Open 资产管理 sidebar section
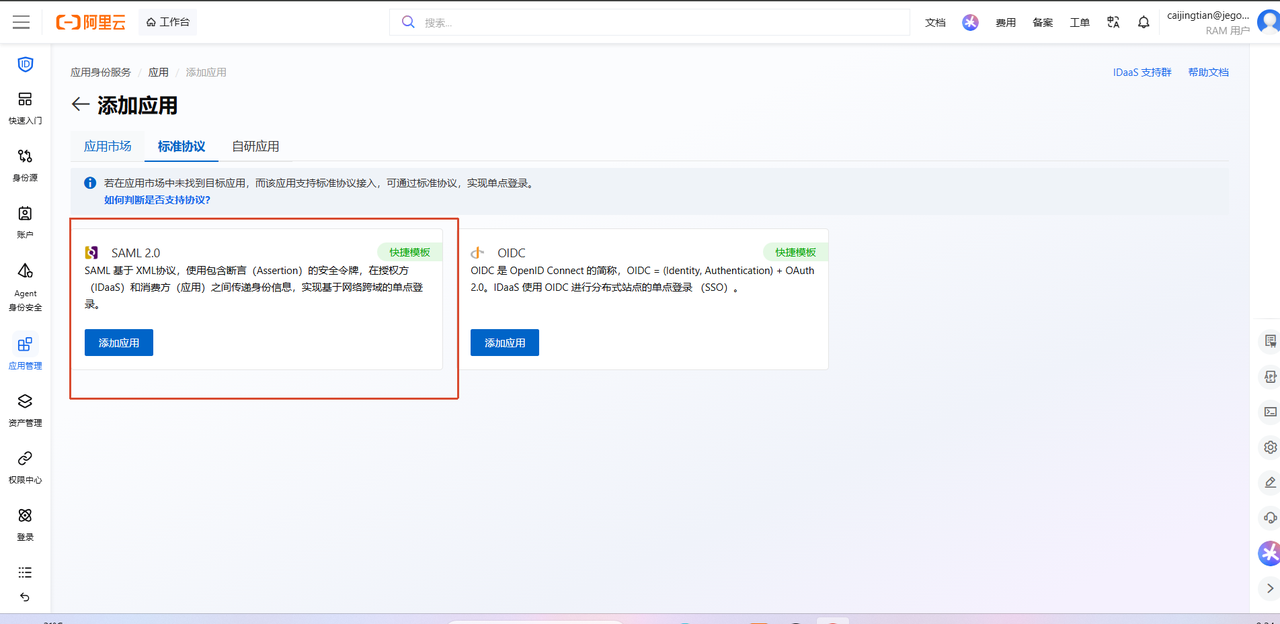Image resolution: width=1280 pixels, height=624 pixels. [x=25, y=410]
